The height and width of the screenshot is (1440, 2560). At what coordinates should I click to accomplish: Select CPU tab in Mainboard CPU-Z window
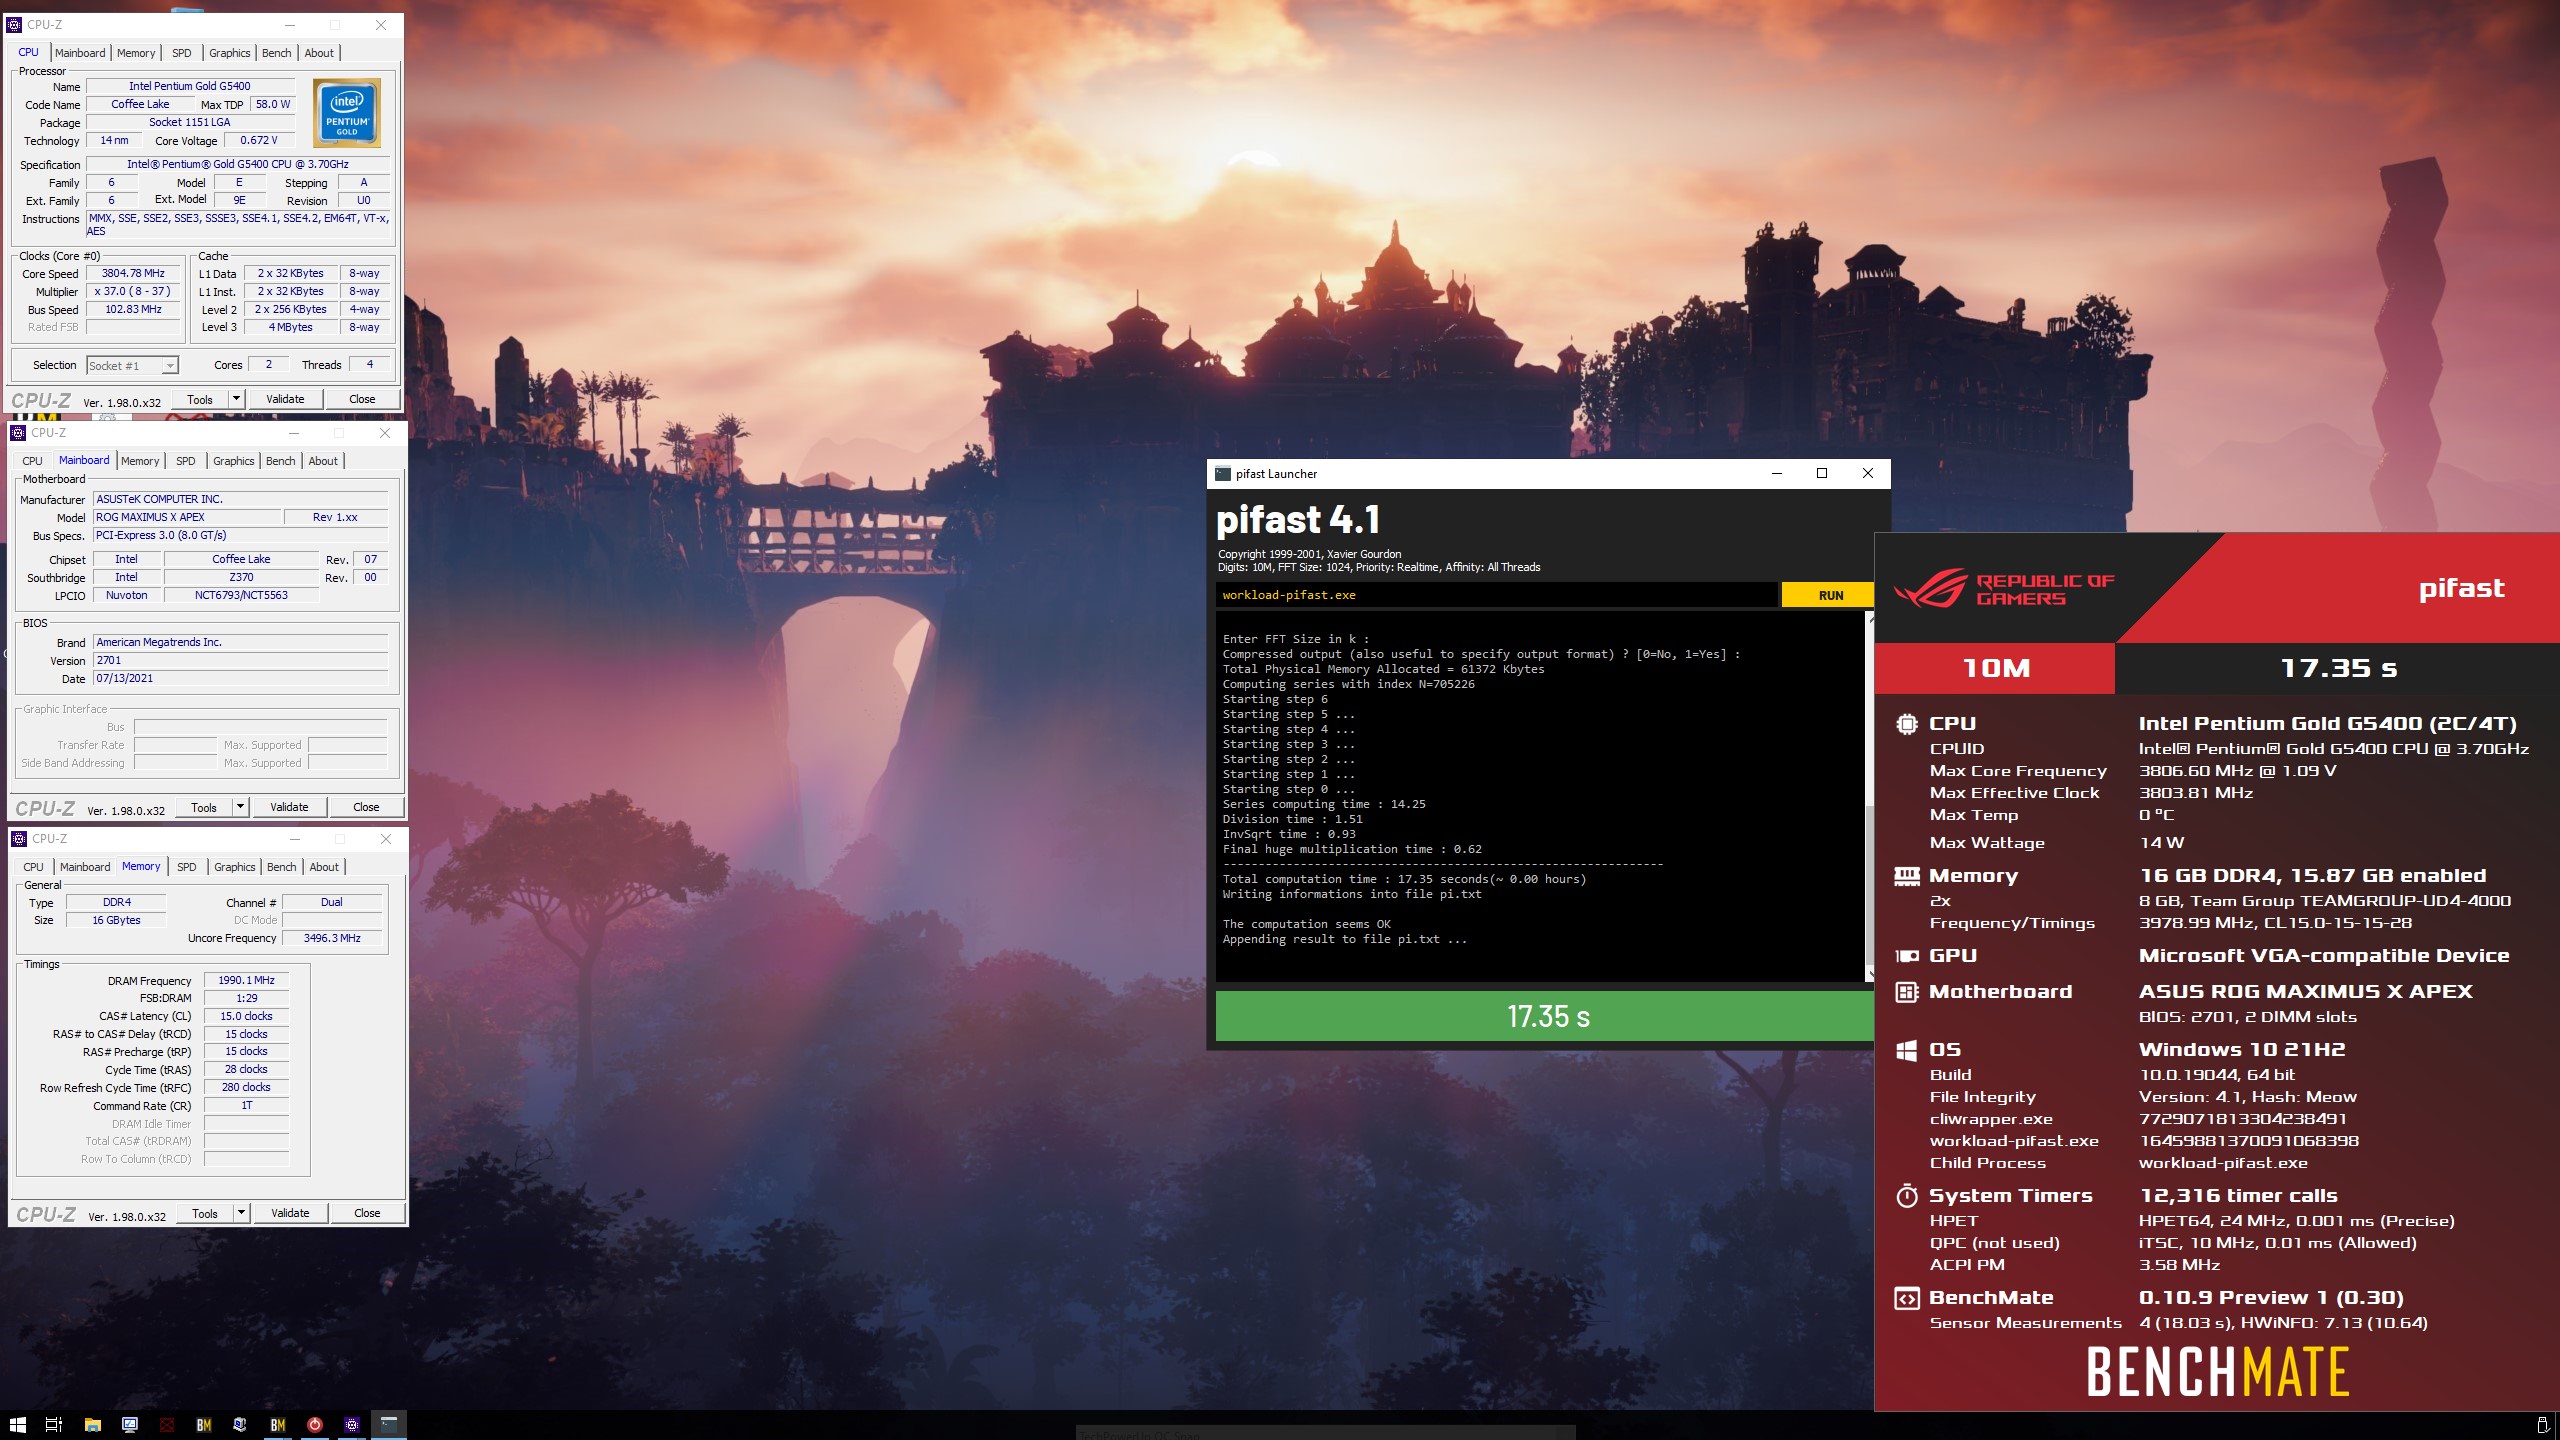tap(32, 461)
